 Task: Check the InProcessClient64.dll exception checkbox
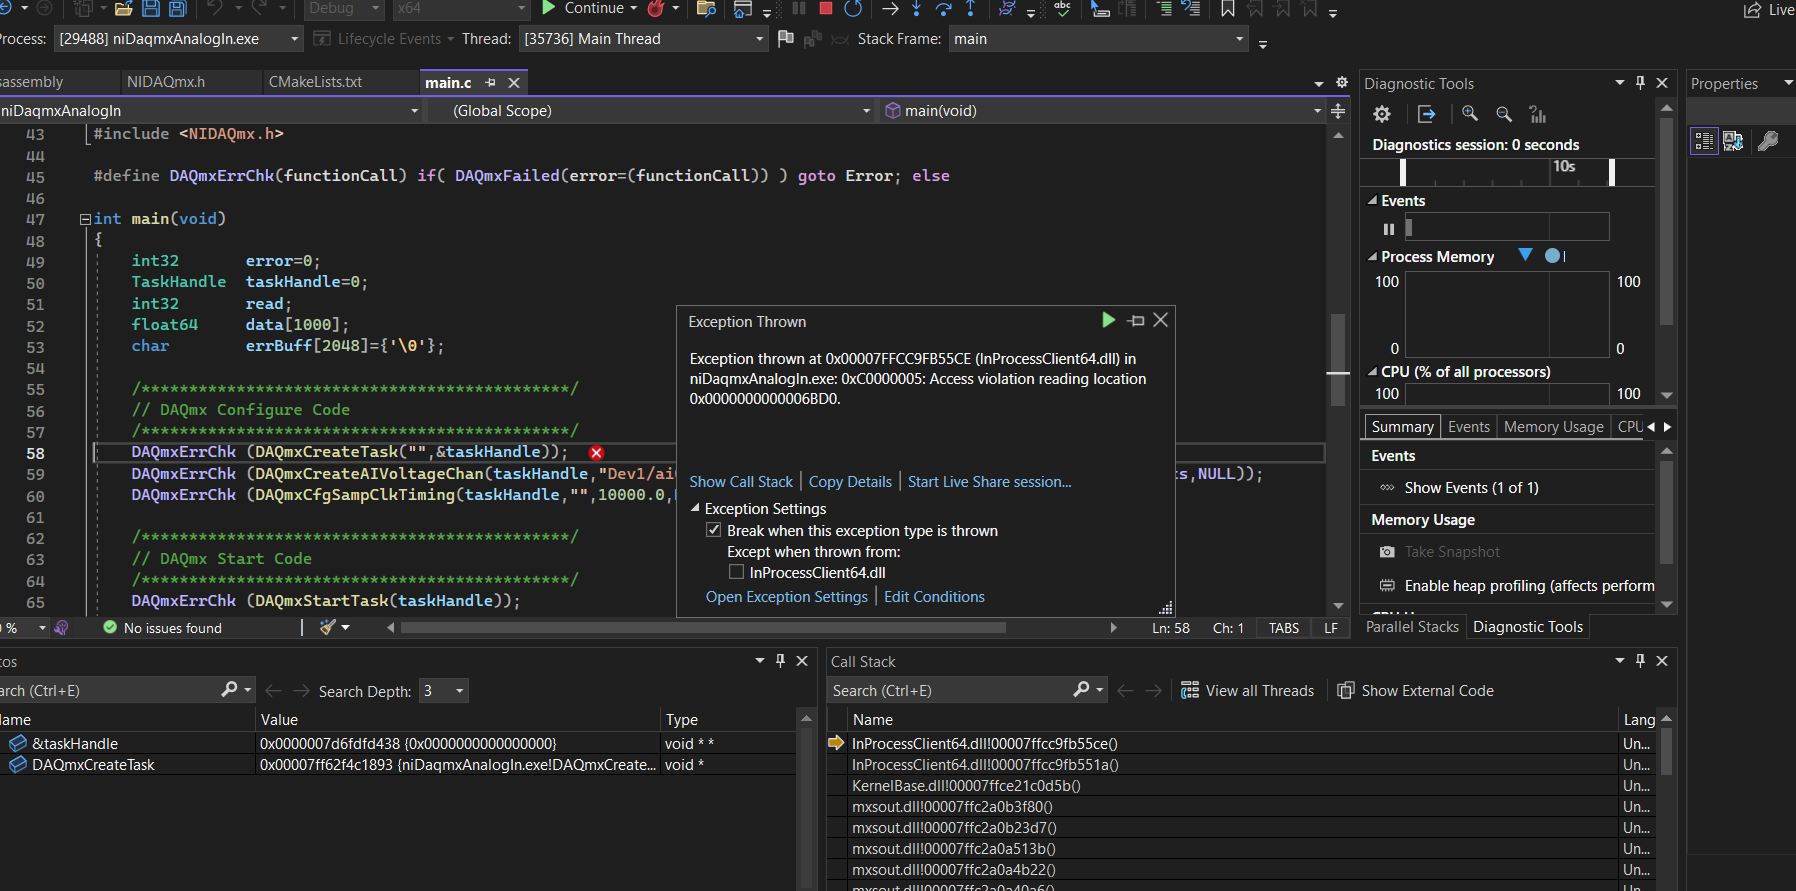tap(737, 573)
